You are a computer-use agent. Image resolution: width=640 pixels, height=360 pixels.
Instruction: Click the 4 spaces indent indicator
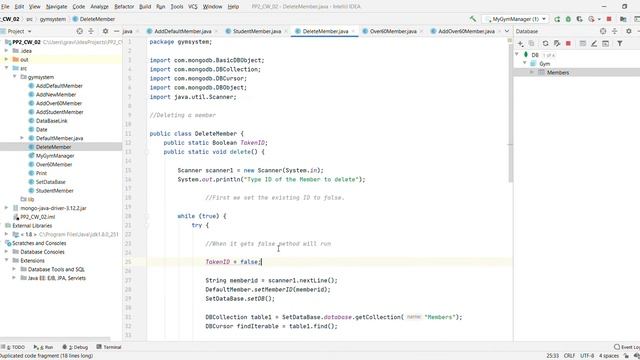(x=609, y=356)
